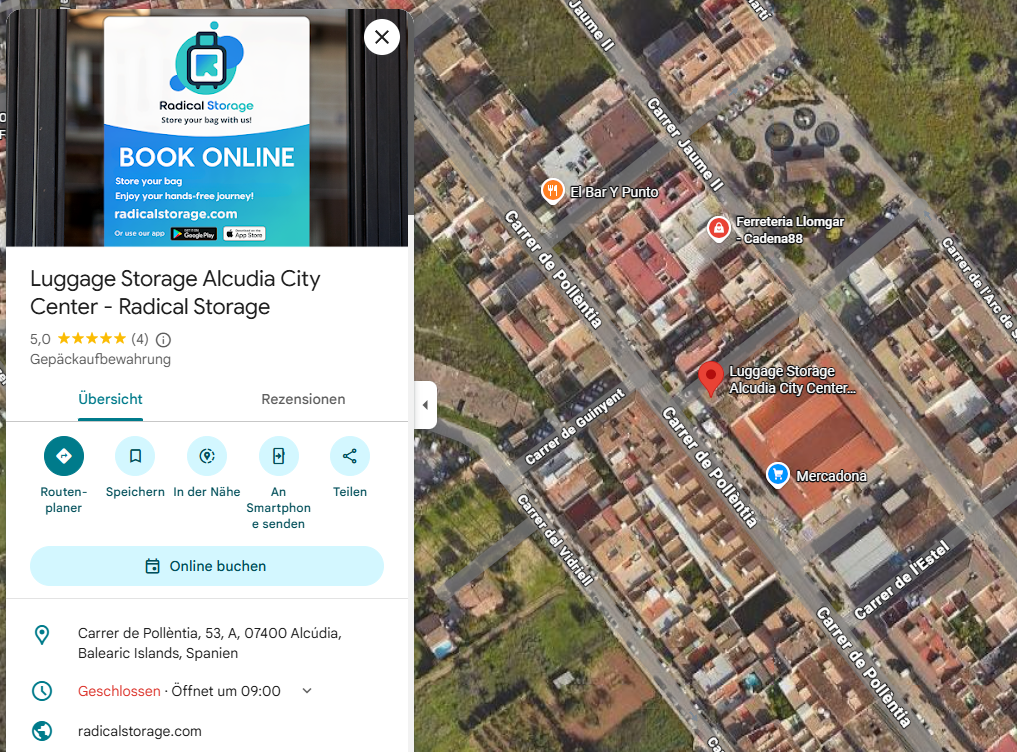Screen dimensions: 1017x752
Task: Expand opening hours chevron
Action: 307,691
